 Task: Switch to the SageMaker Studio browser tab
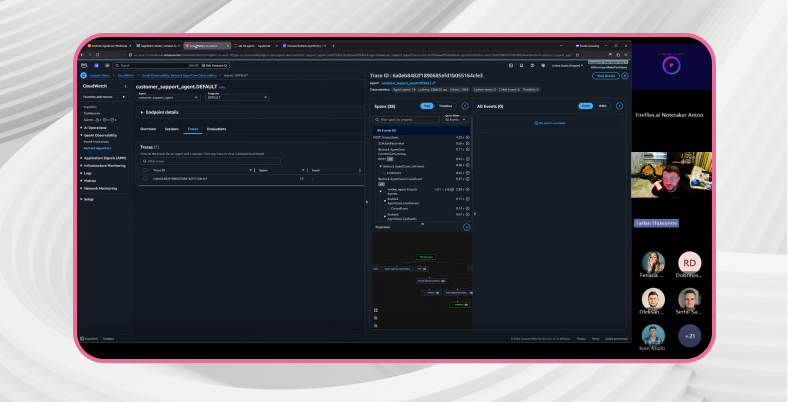(158, 46)
